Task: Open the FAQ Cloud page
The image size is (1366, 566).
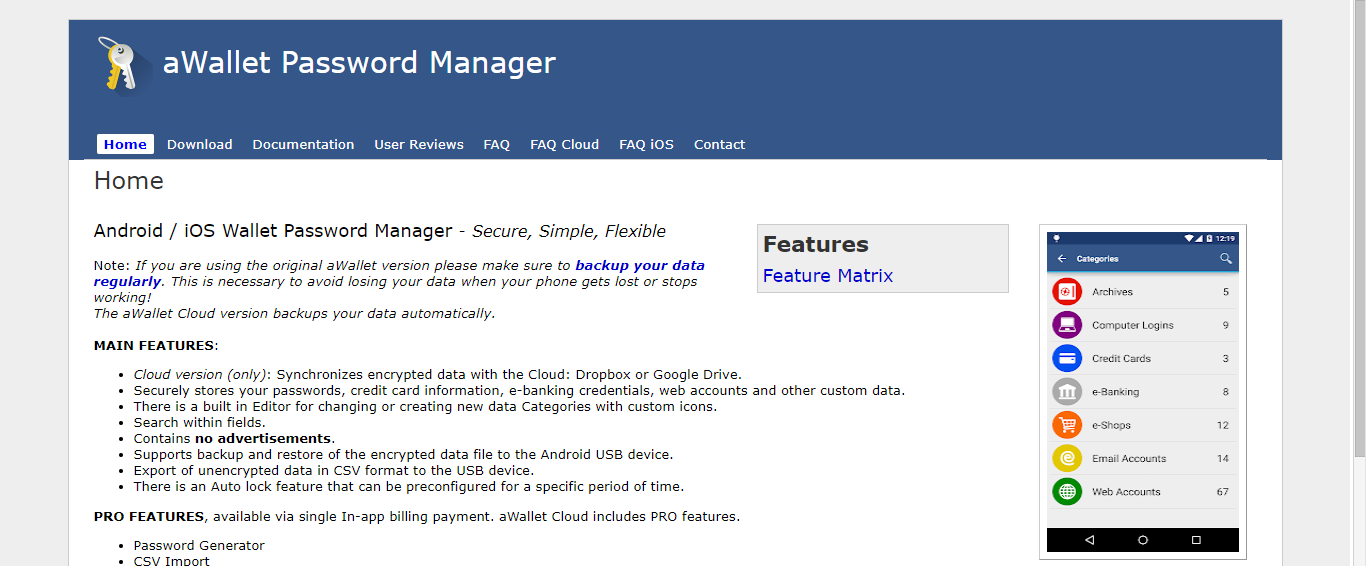Action: pyautogui.click(x=565, y=144)
